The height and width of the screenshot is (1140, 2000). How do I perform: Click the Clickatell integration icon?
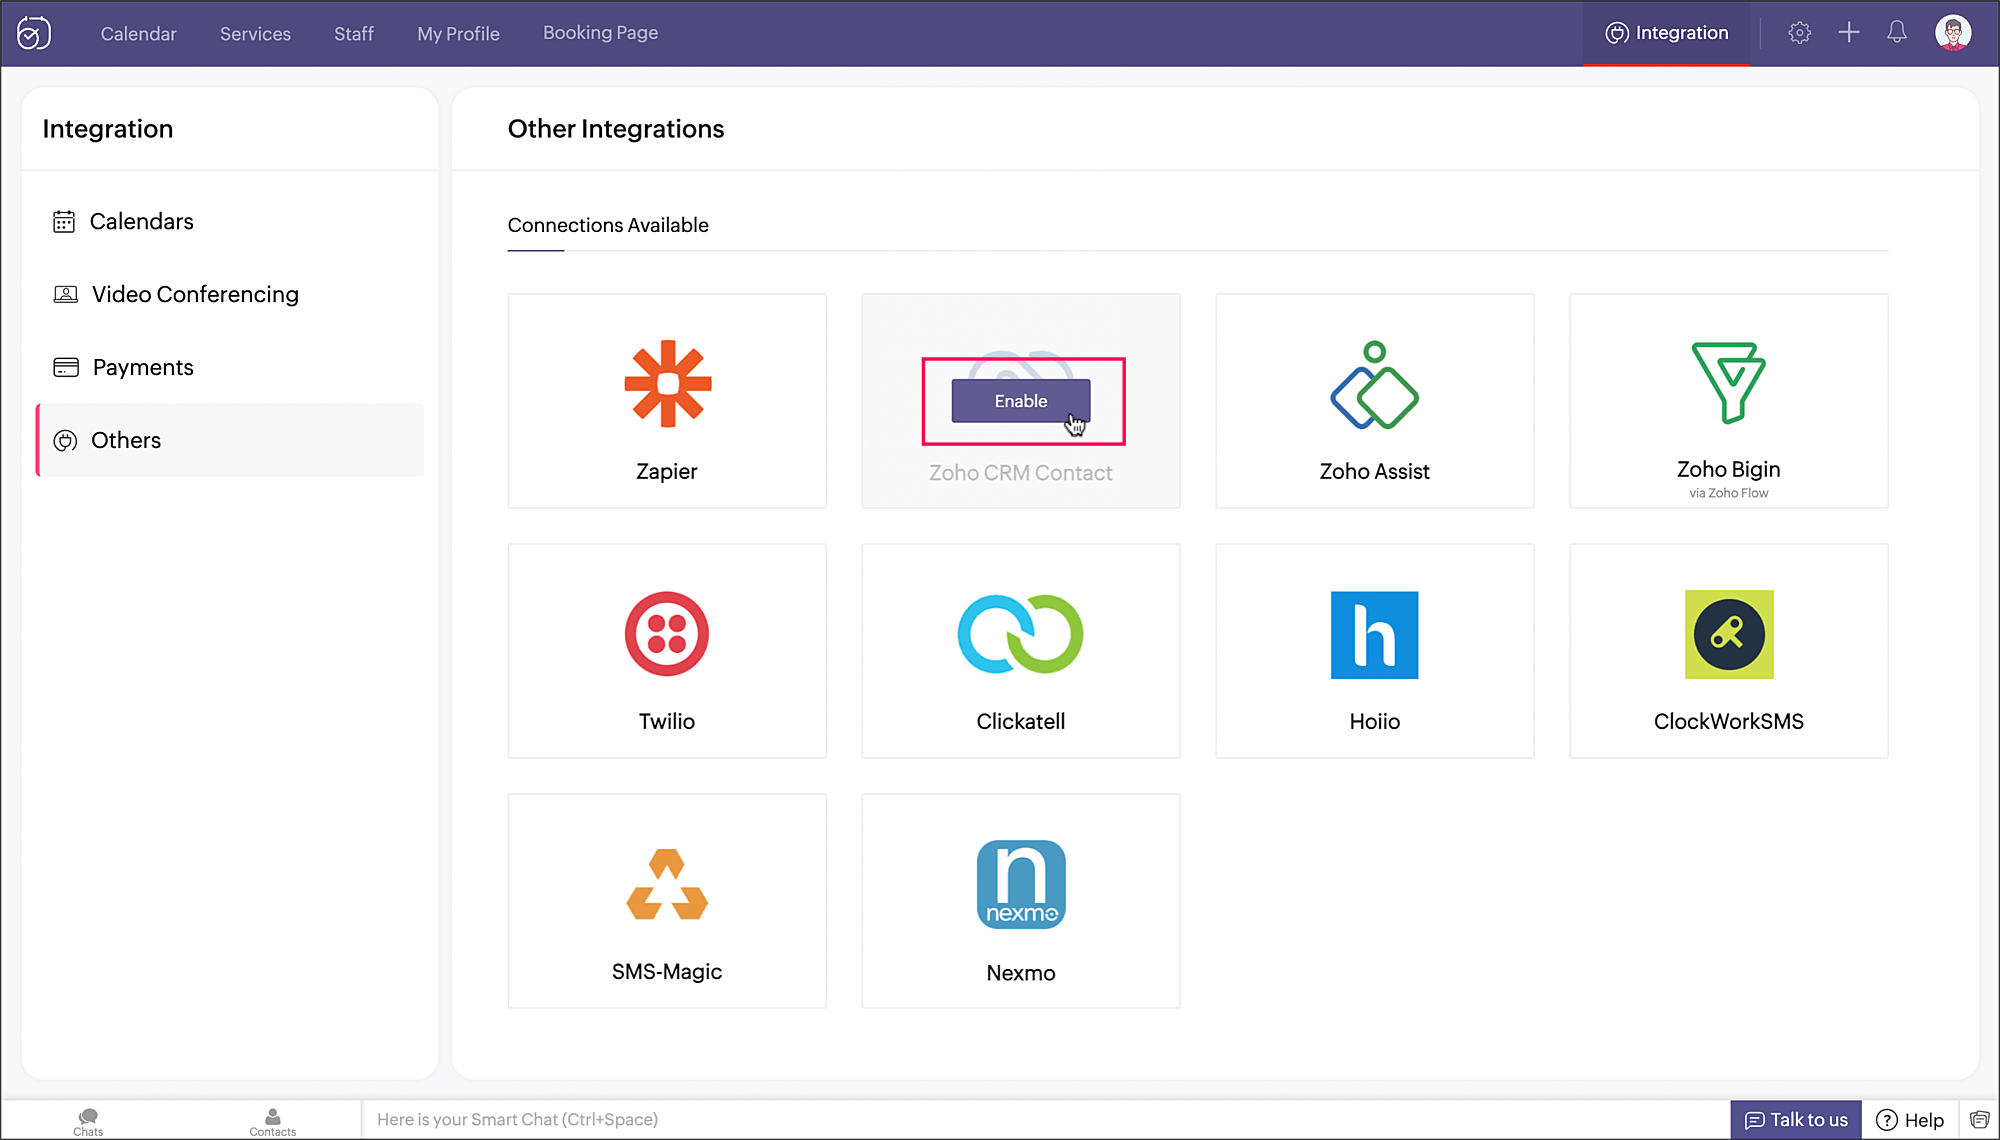[1021, 633]
